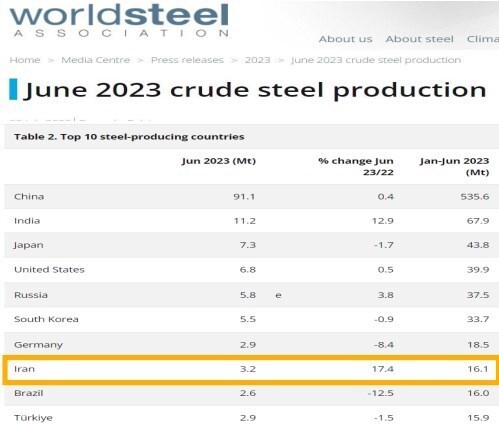Select the China row country name

29,196
